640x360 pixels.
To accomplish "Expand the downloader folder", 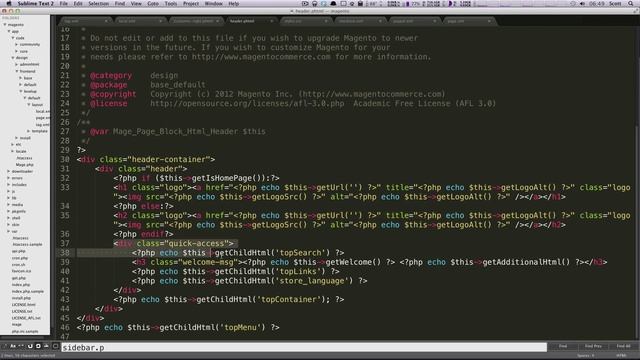I will pos(9,171).
